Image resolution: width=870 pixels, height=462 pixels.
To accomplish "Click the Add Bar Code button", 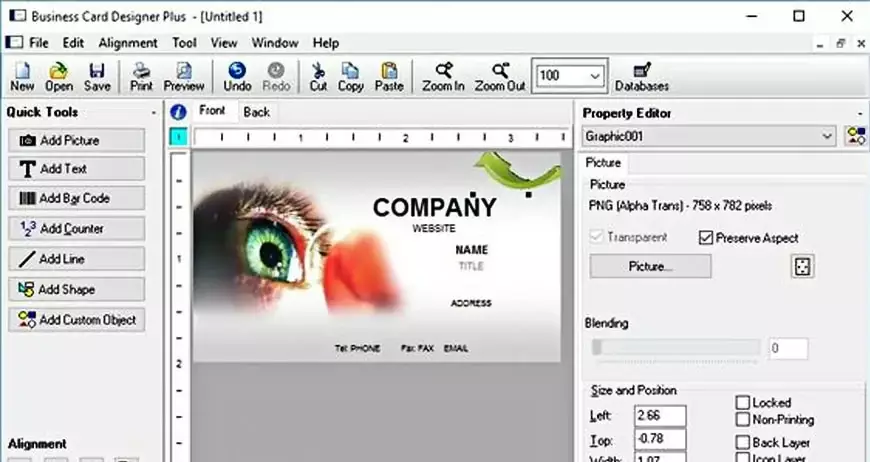I will point(76,198).
